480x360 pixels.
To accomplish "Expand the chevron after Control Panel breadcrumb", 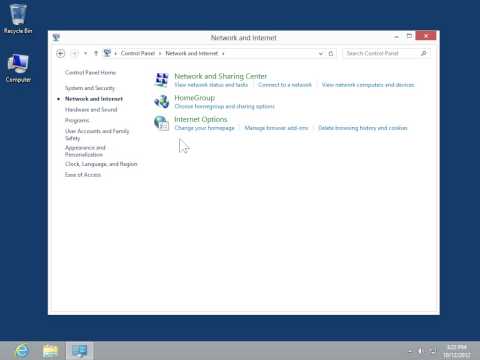I will click(160, 53).
